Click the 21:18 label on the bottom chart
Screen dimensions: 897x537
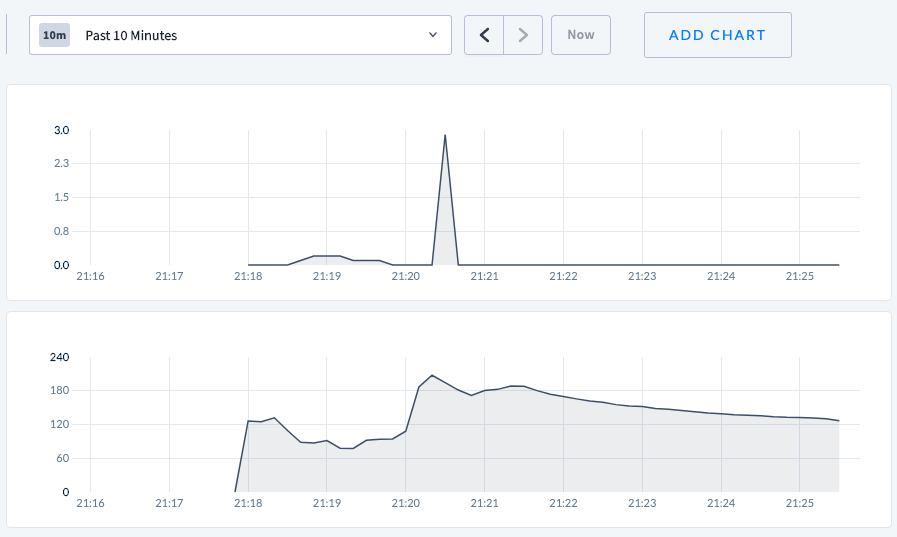coord(248,503)
